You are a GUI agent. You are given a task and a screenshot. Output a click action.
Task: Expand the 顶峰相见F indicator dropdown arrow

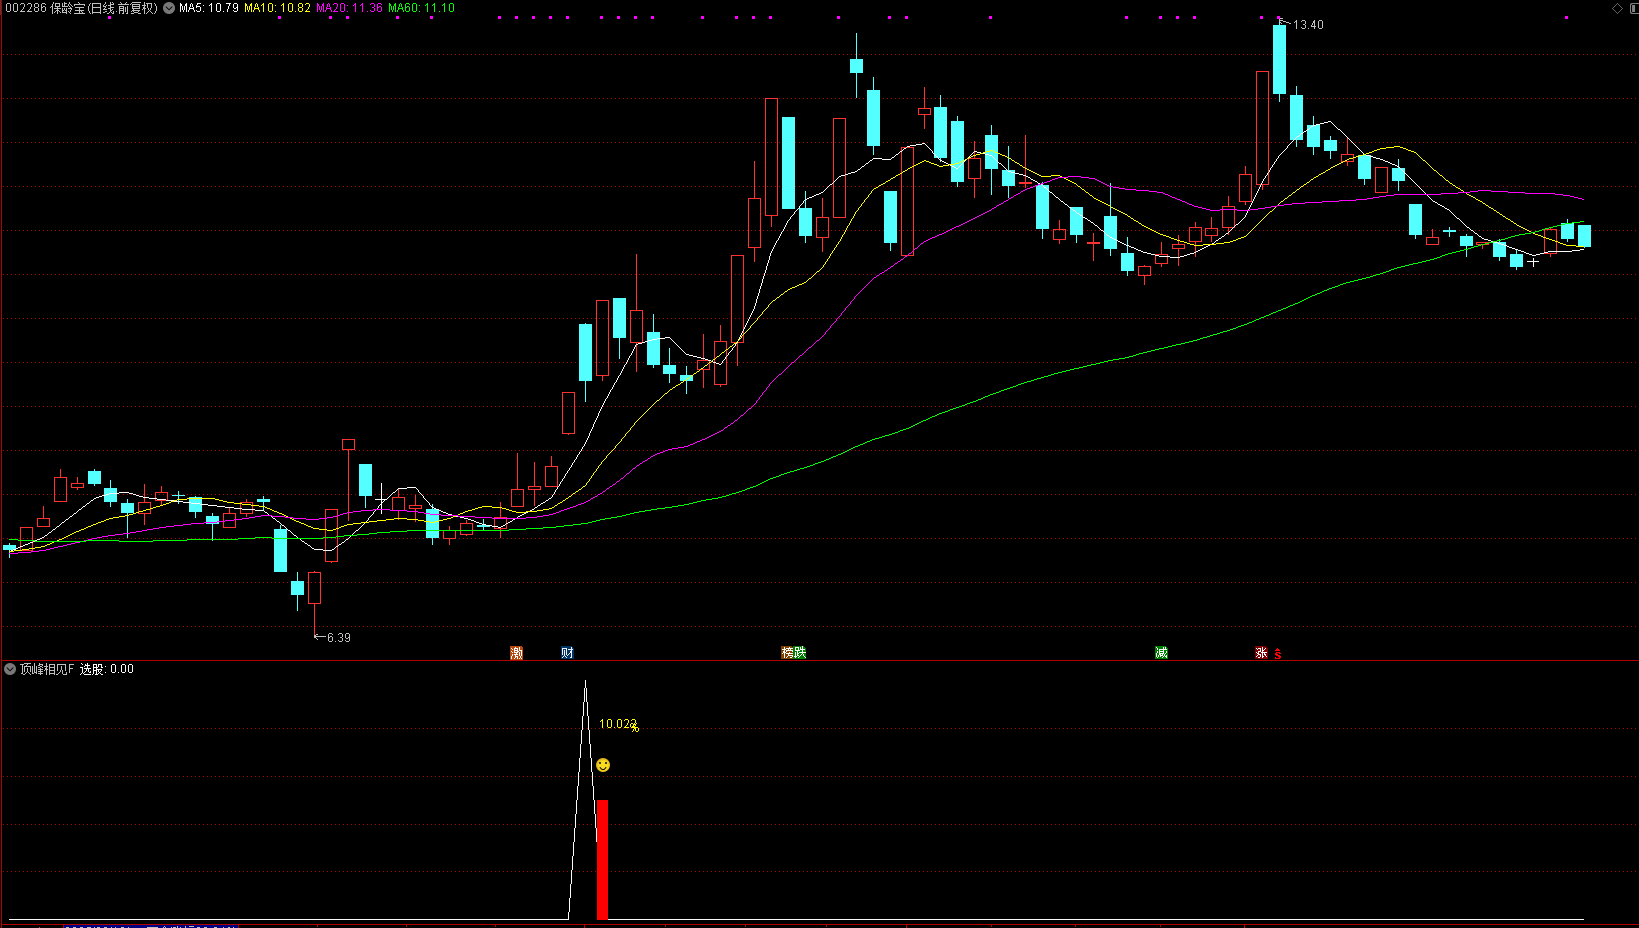pyautogui.click(x=10, y=669)
